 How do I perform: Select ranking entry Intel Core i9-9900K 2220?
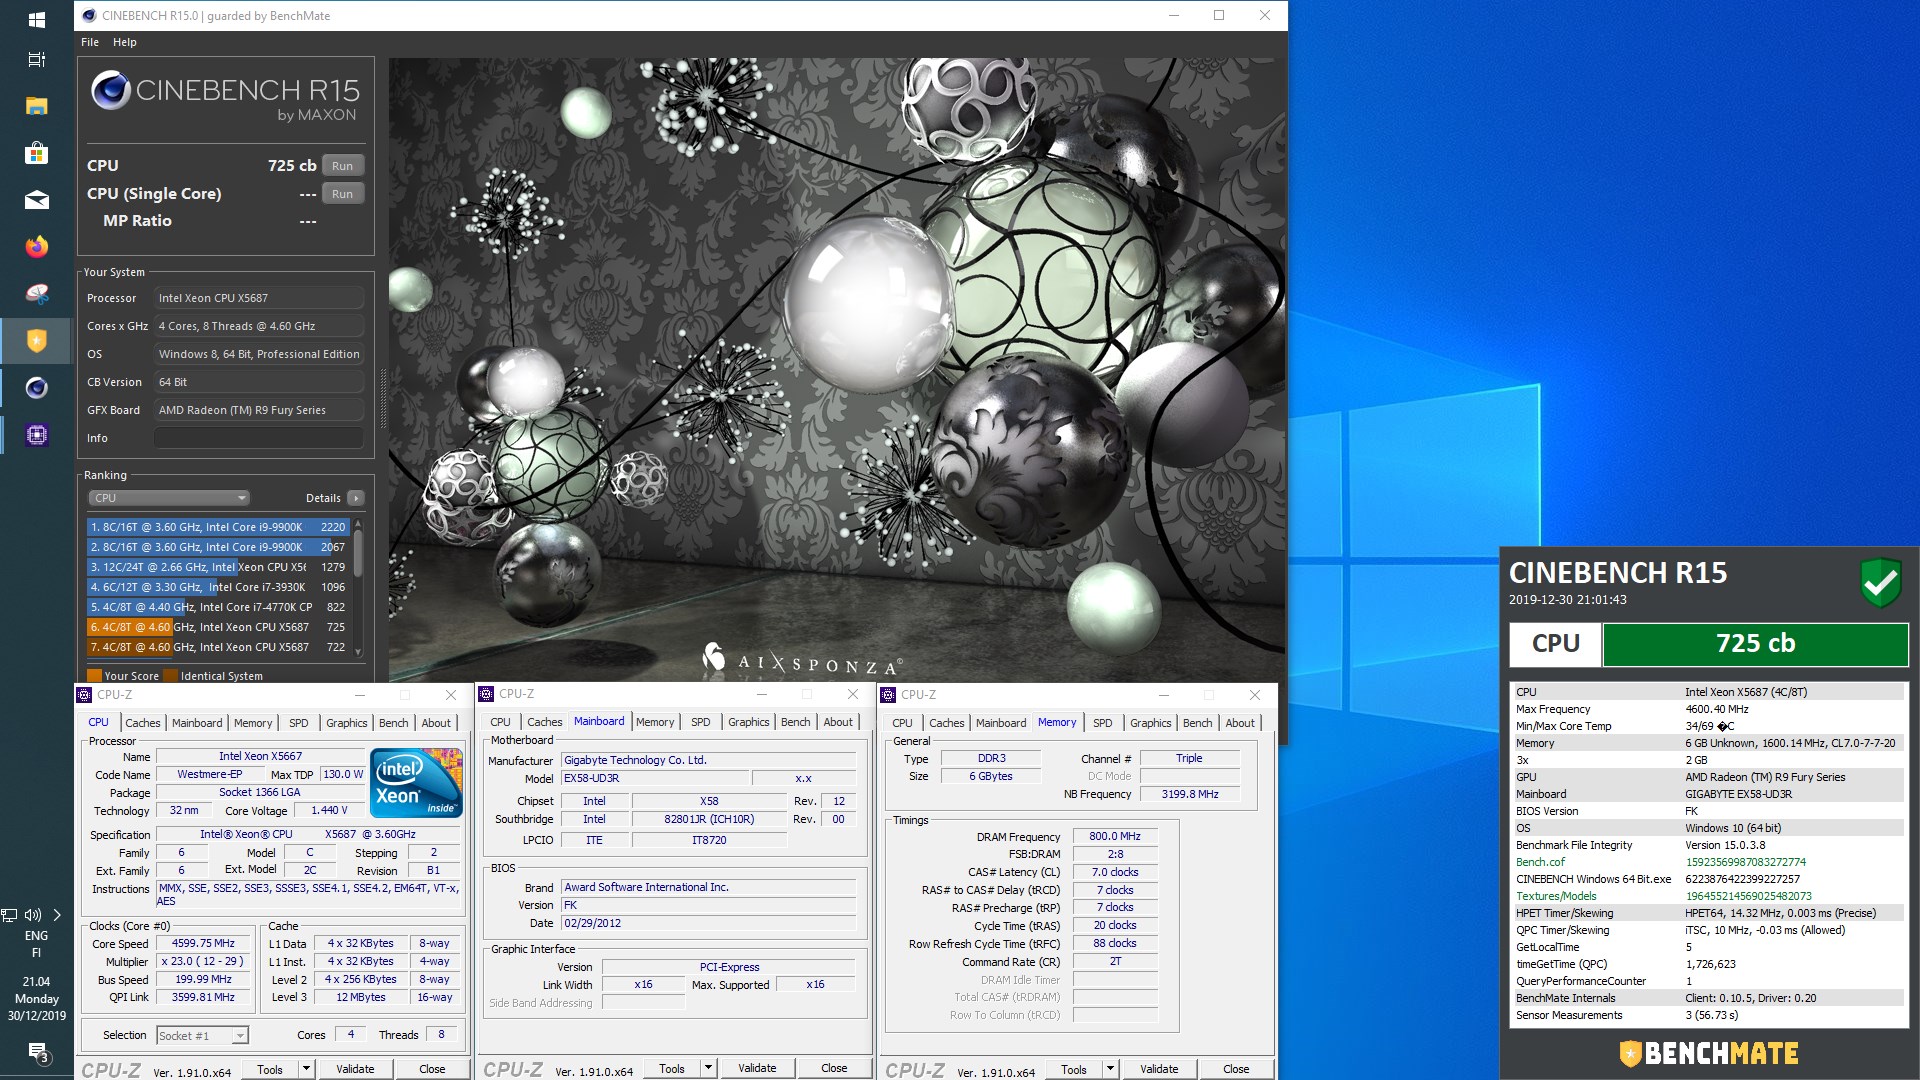217,527
